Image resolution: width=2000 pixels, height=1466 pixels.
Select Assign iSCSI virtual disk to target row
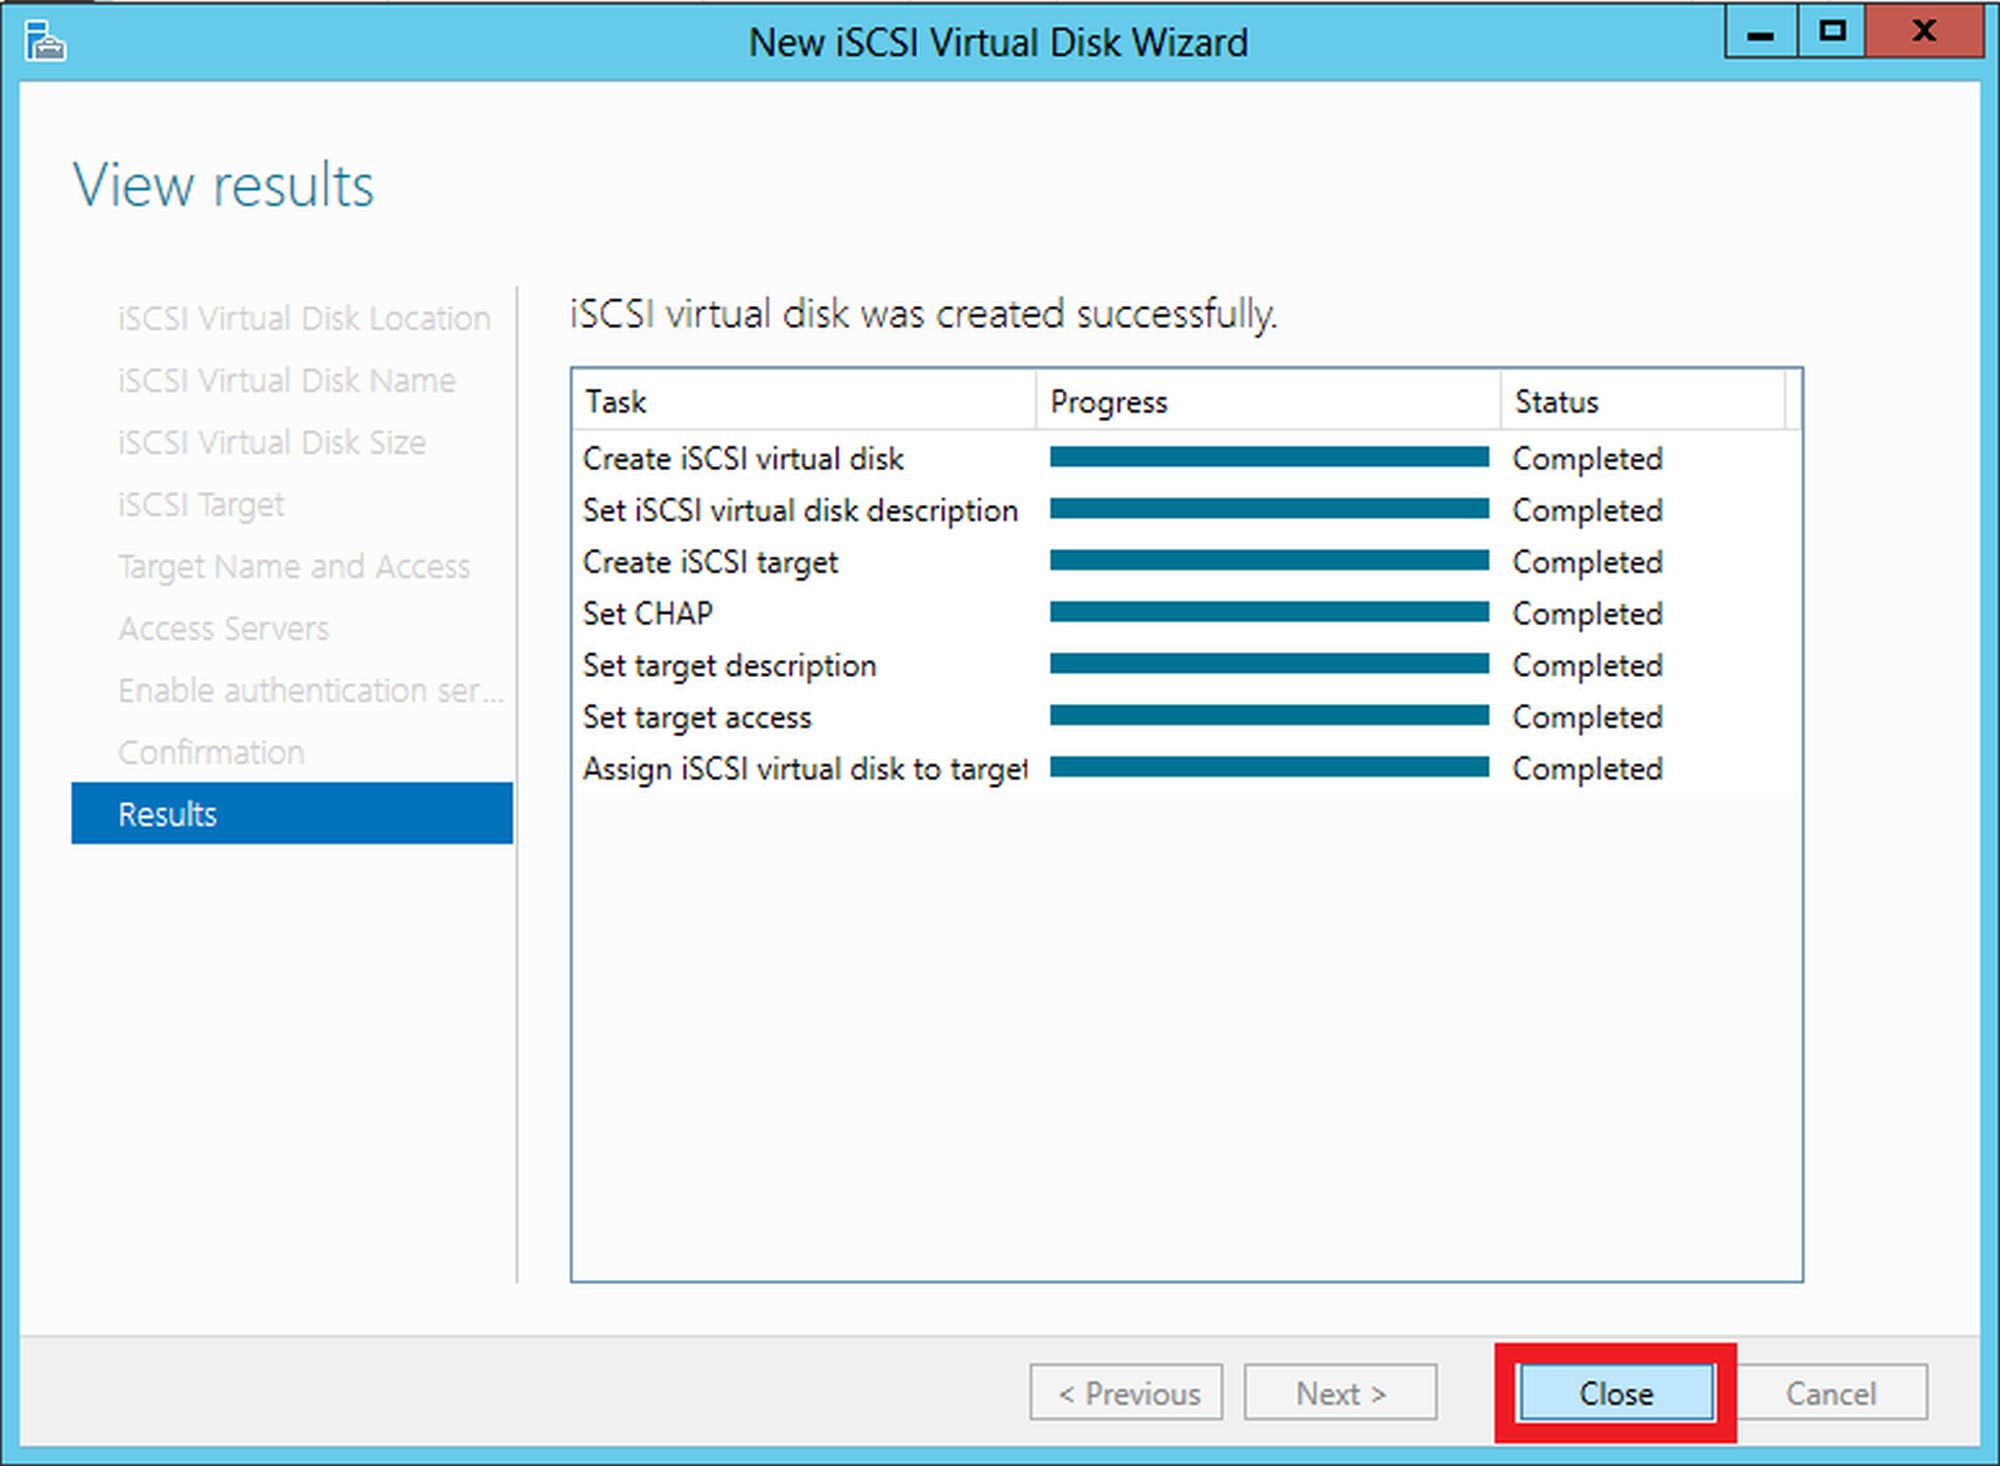point(804,769)
